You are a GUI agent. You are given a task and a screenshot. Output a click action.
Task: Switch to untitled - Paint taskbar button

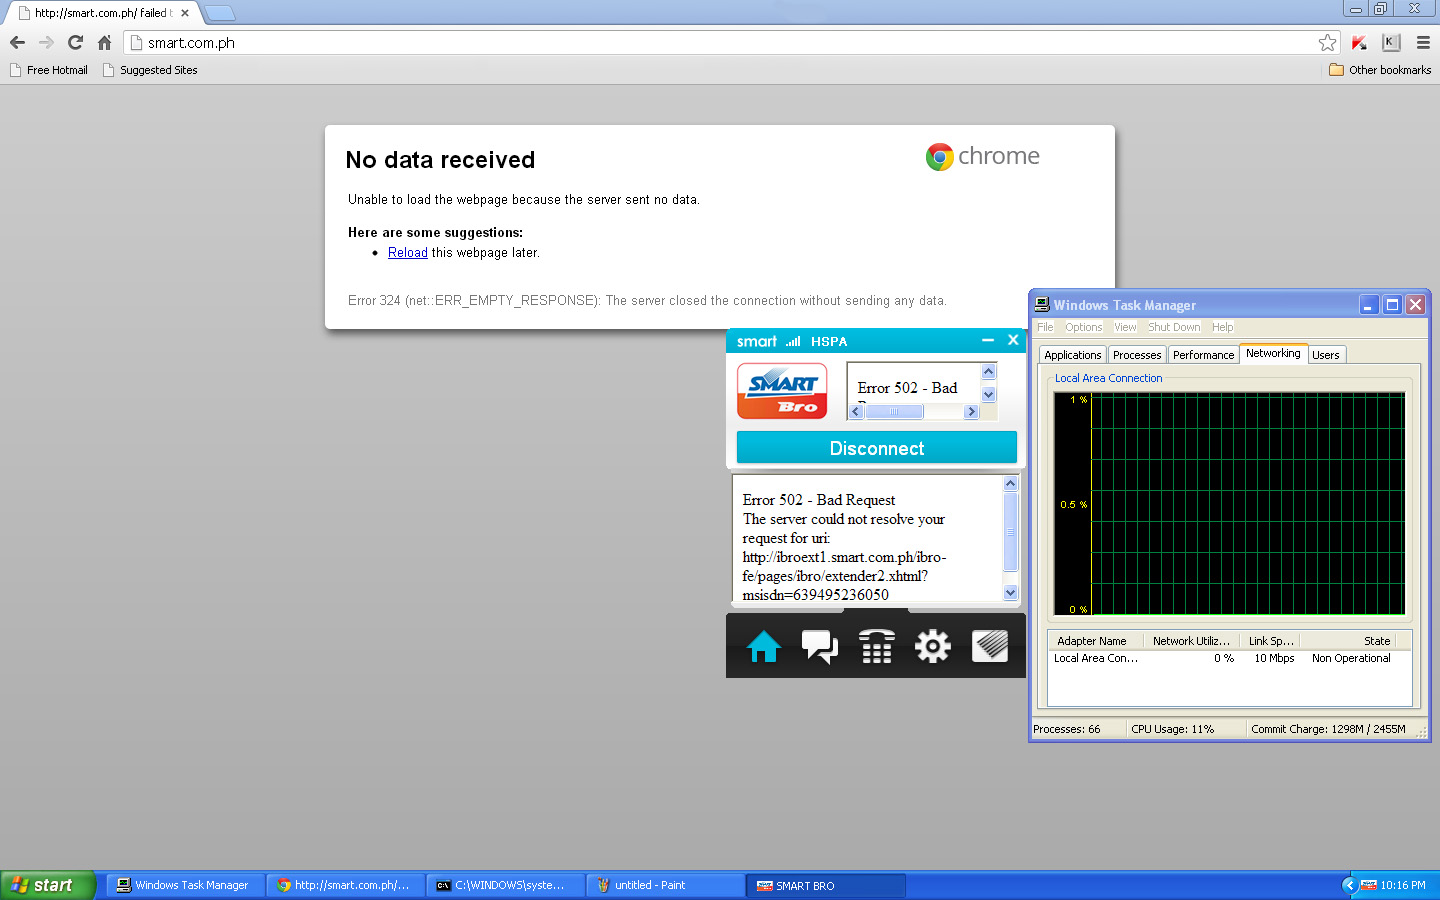pos(665,885)
